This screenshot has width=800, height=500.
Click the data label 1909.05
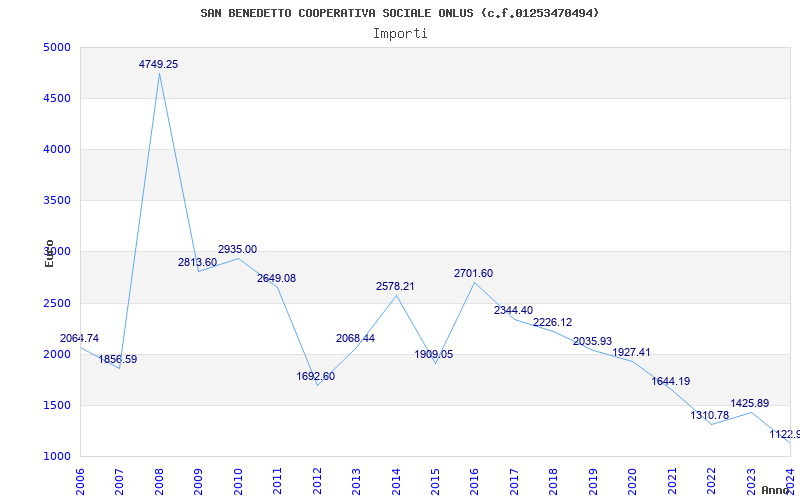(434, 354)
